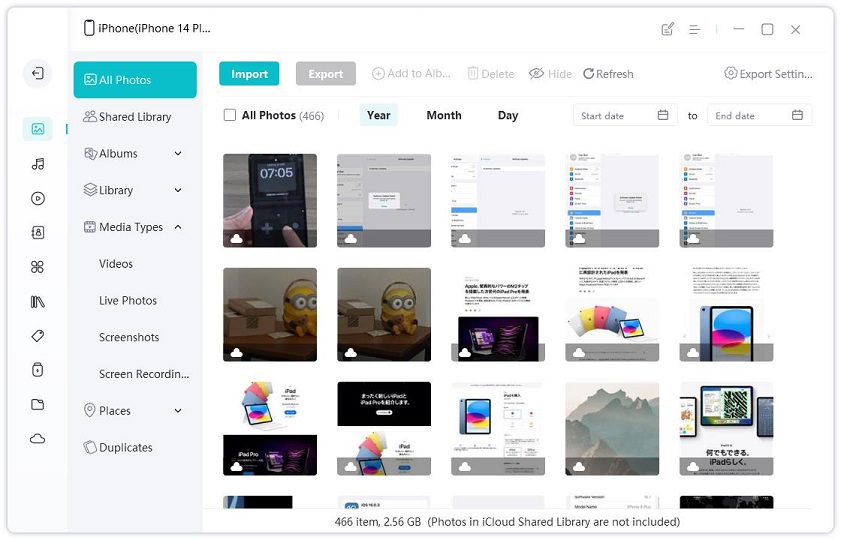Select Screen Recordings under Media Types

tap(144, 374)
